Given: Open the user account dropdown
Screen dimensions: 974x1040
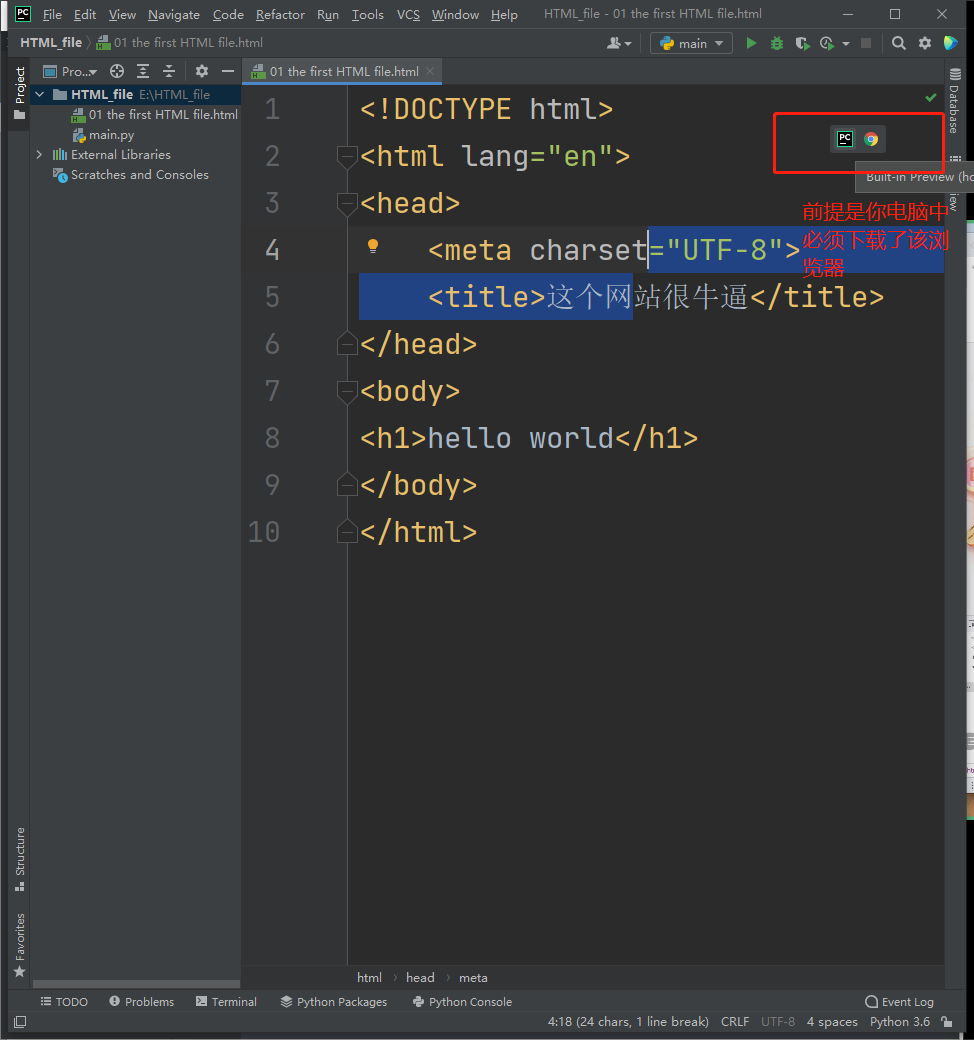Looking at the screenshot, I should [x=619, y=43].
